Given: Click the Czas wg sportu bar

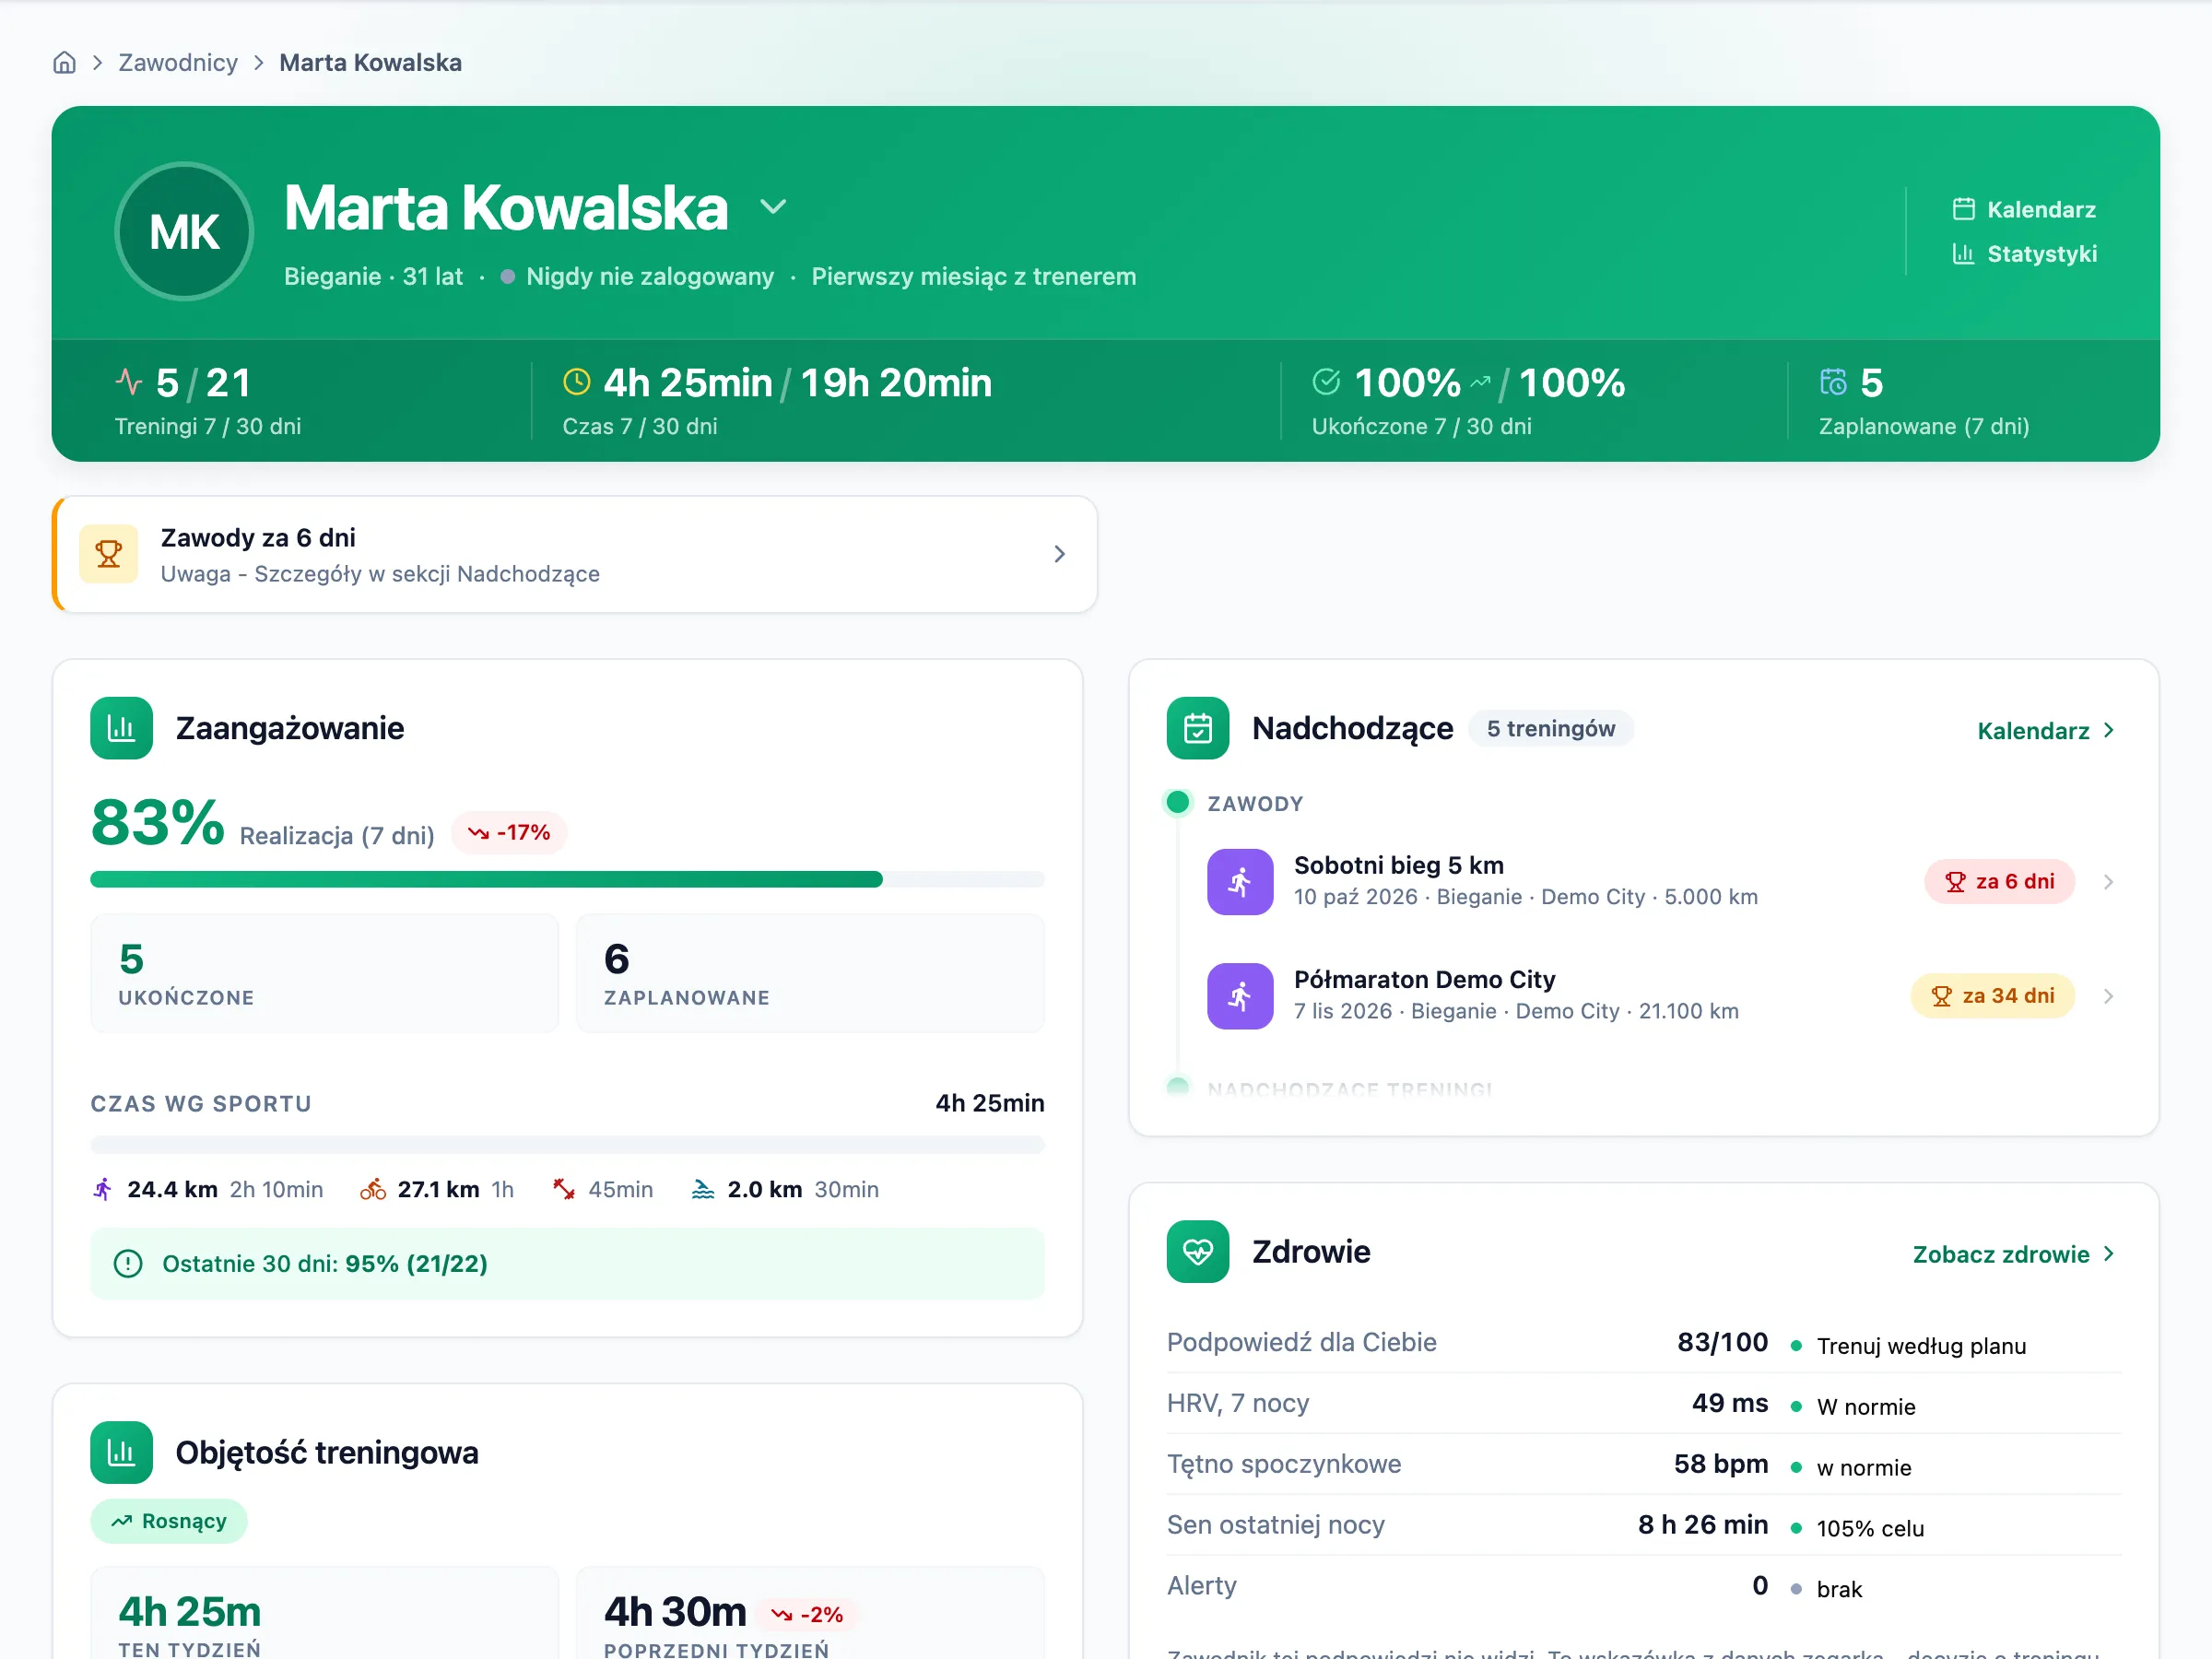Looking at the screenshot, I should (567, 1145).
